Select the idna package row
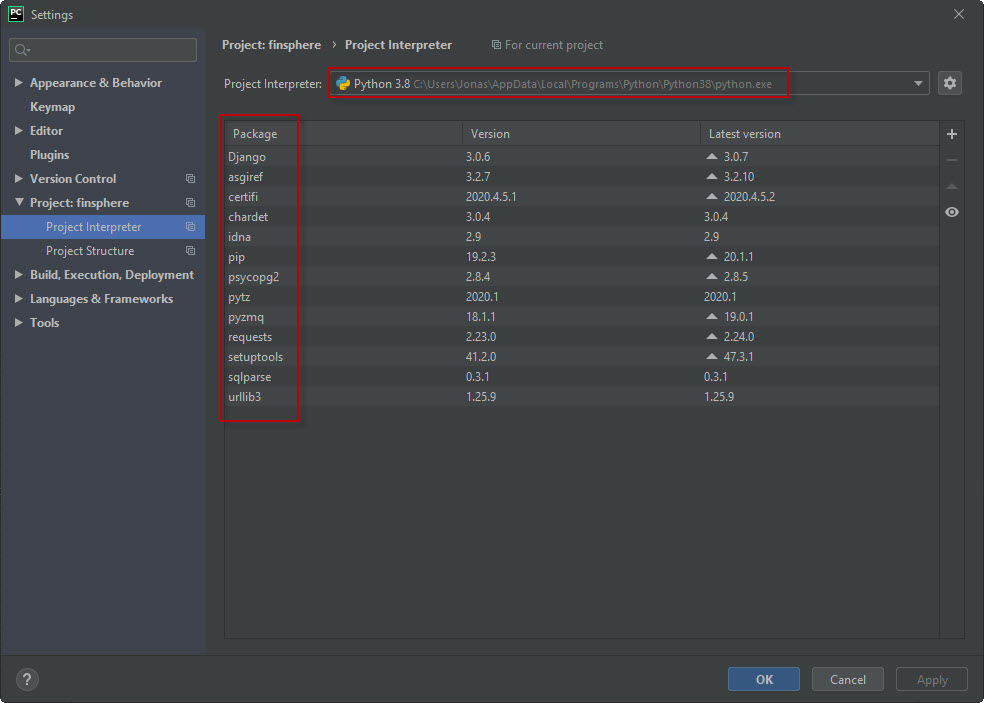This screenshot has height=703, width=984. pos(582,237)
